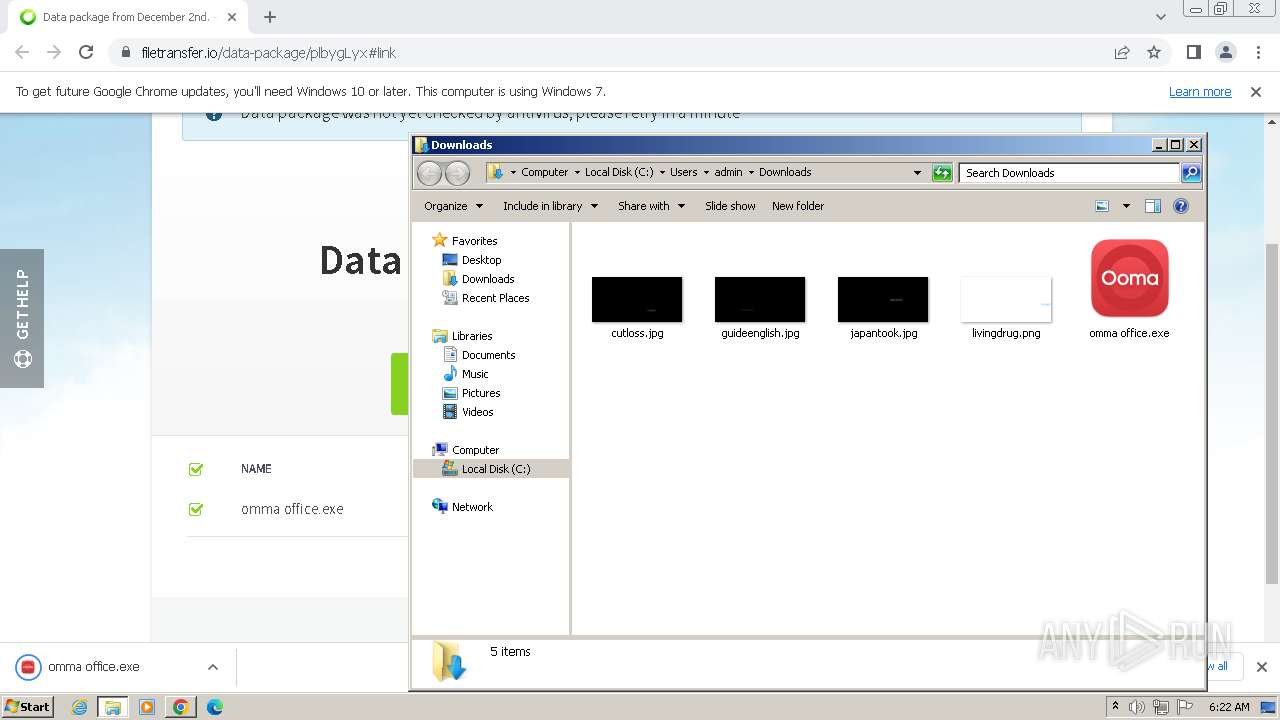Screen dimensions: 1280x720
Task: Click the volume icon in system tray
Action: tap(1137, 707)
